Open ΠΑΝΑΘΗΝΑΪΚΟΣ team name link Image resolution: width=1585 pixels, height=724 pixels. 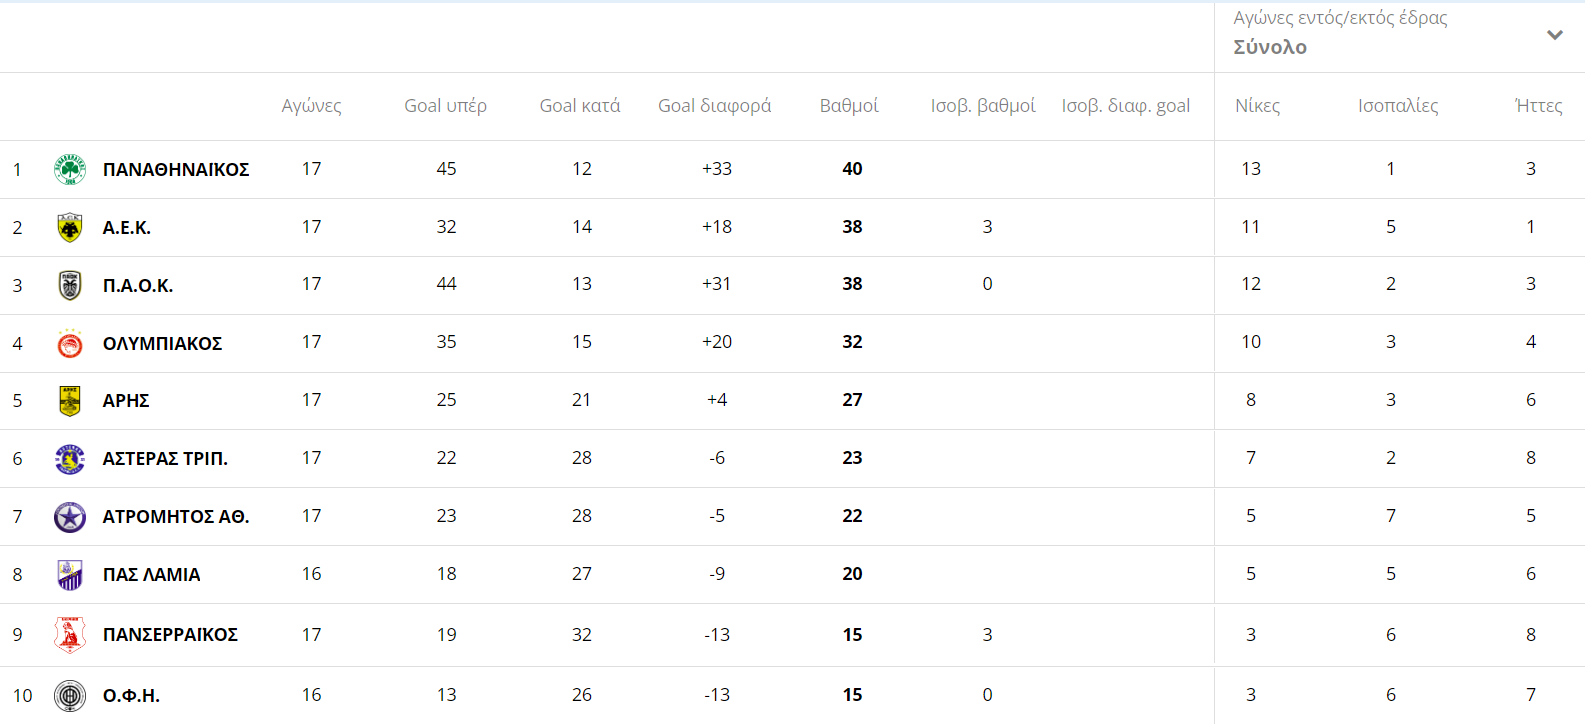(176, 170)
